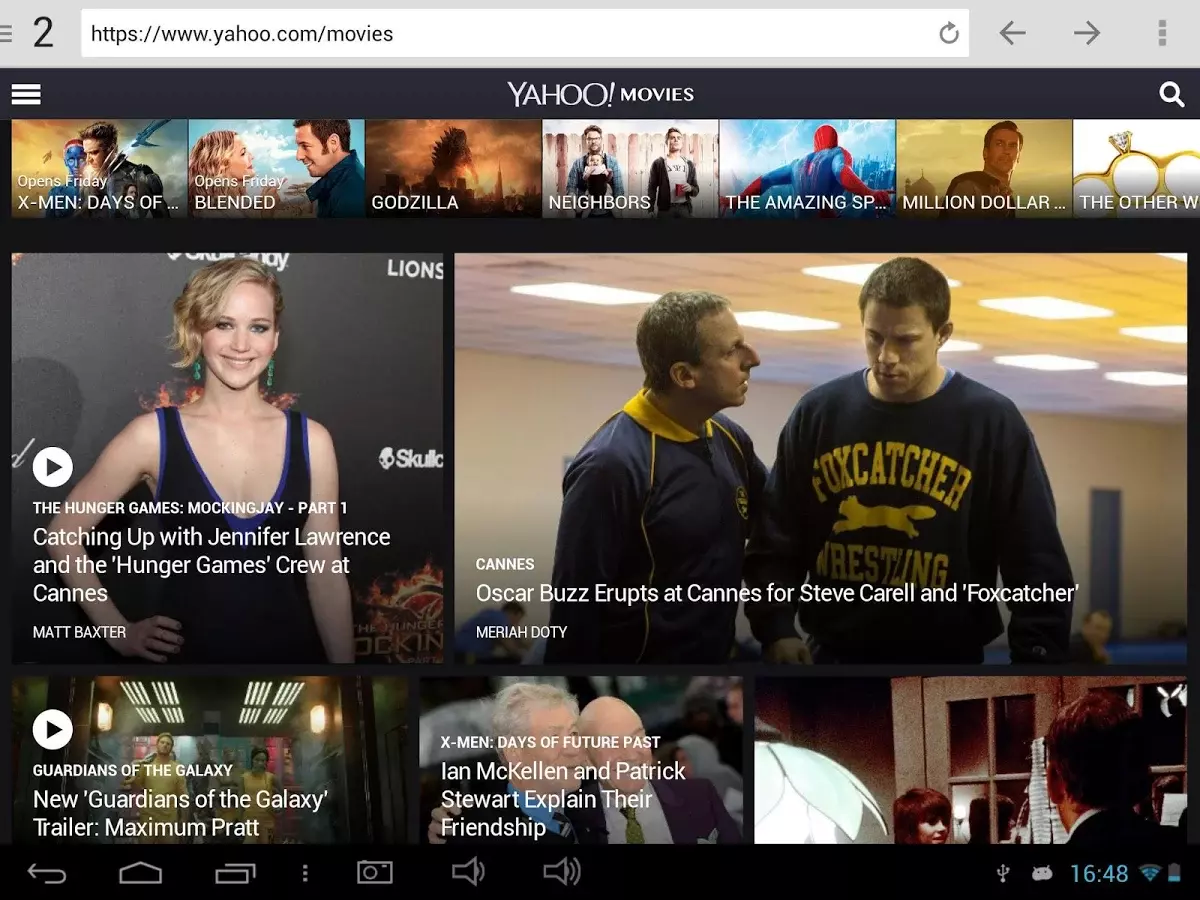
Task: Raise volume with louder speaker icon
Action: tap(561, 872)
